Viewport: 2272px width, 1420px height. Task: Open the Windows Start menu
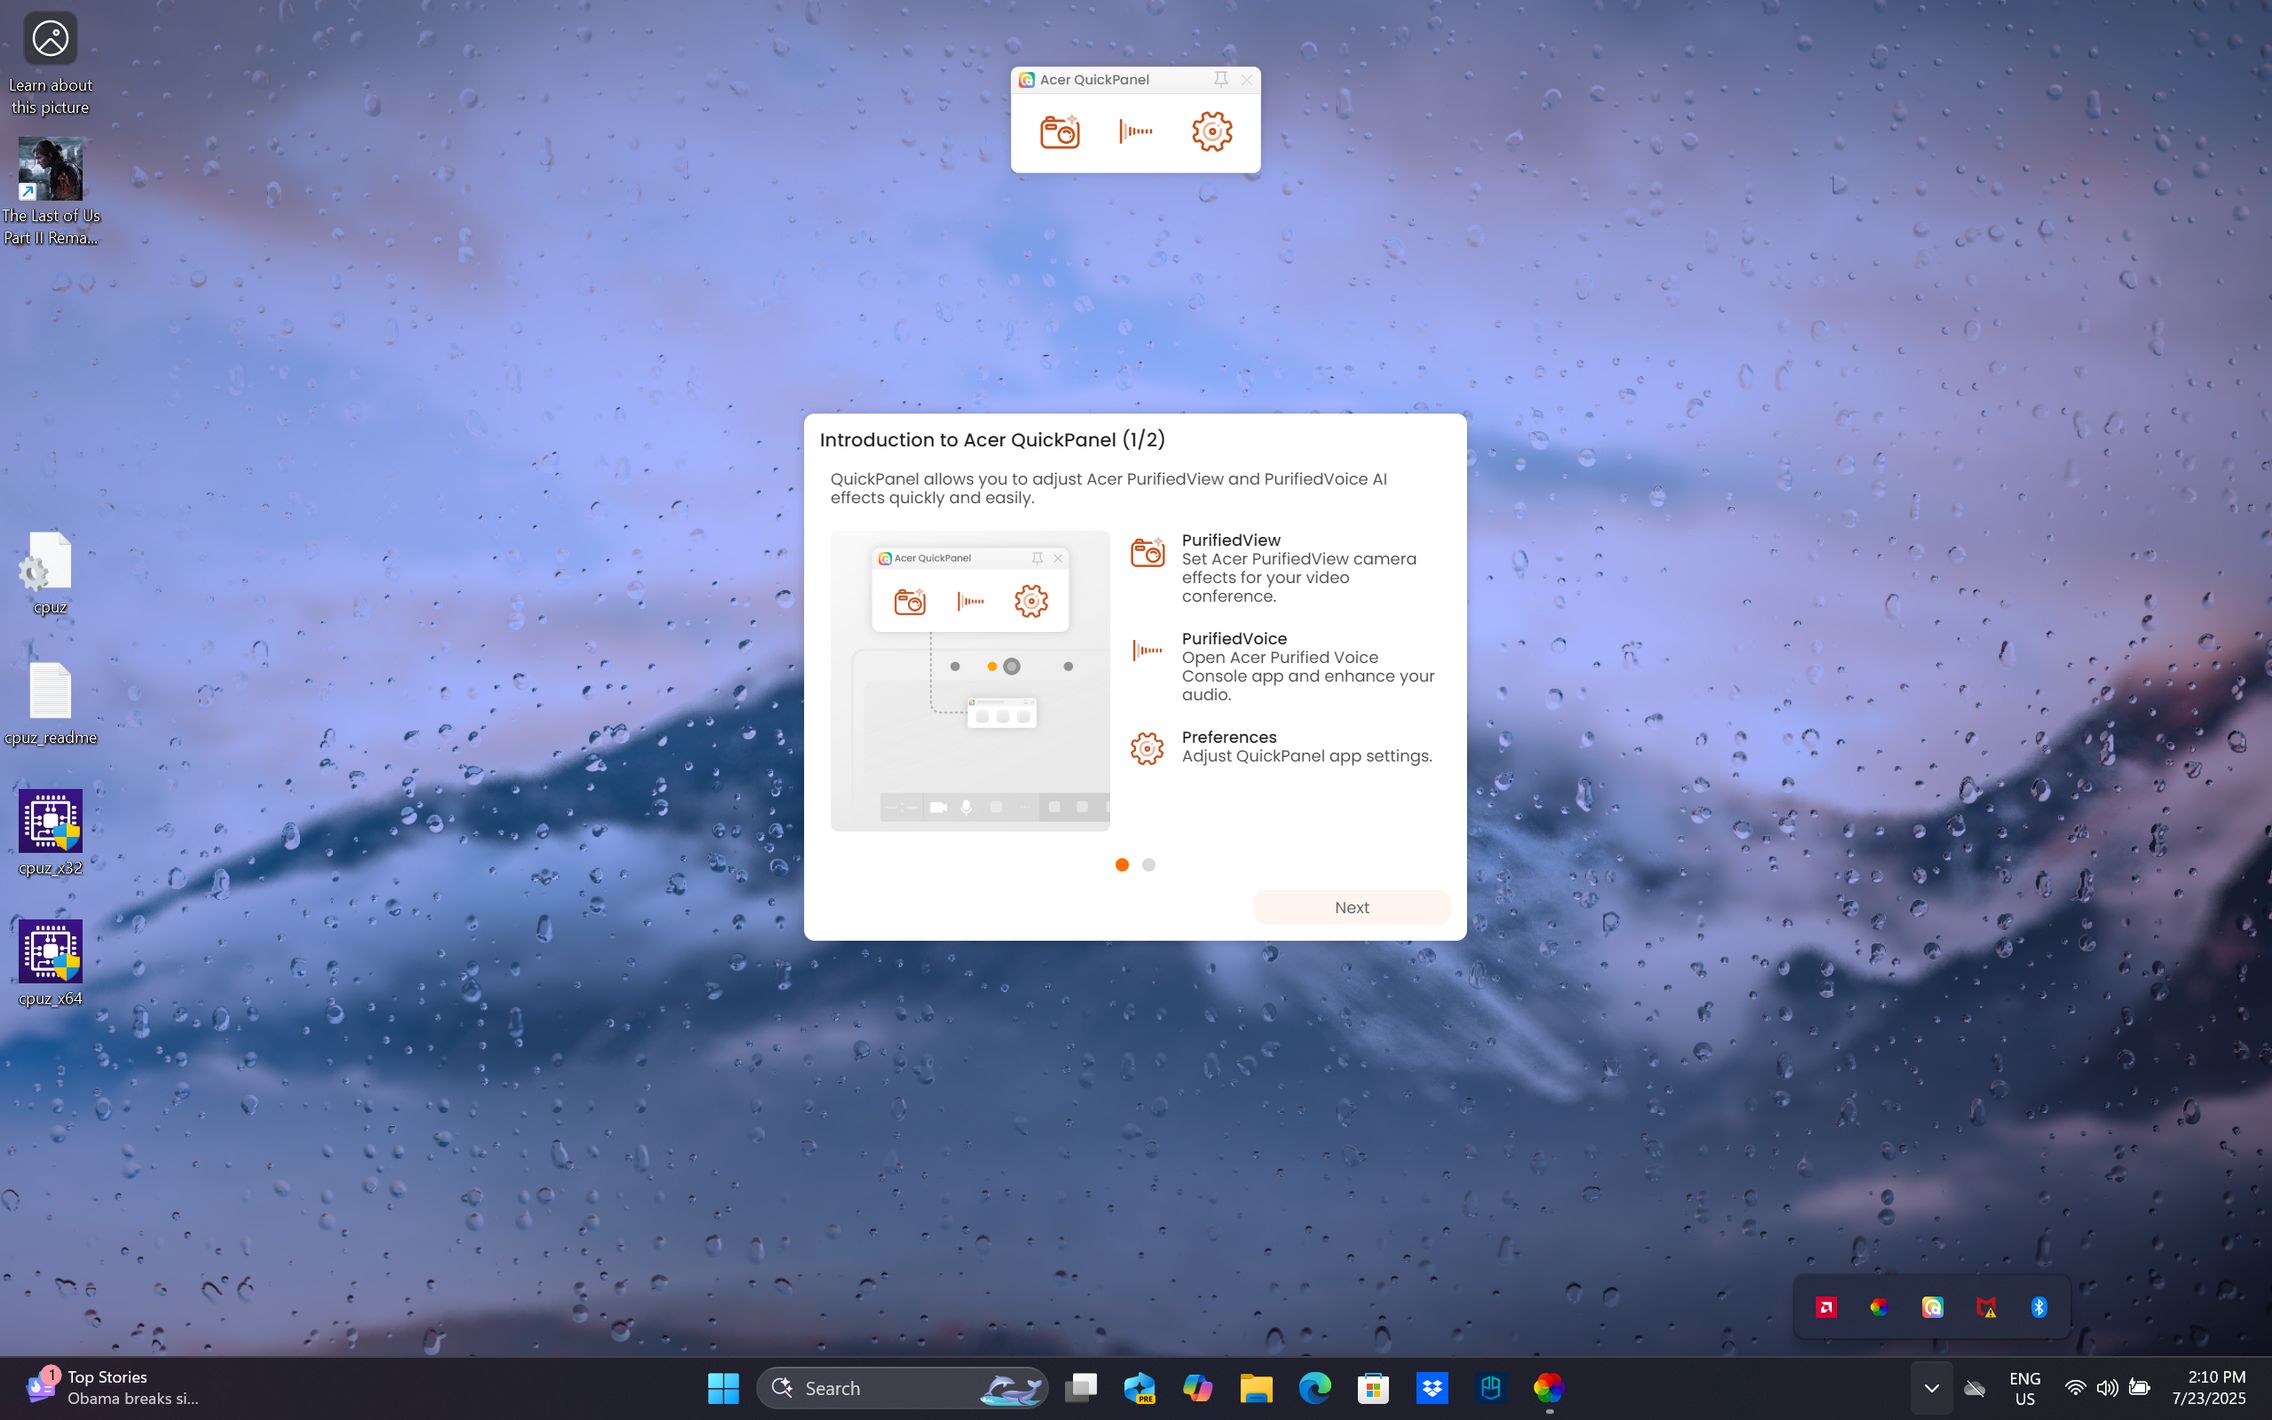coord(723,1388)
